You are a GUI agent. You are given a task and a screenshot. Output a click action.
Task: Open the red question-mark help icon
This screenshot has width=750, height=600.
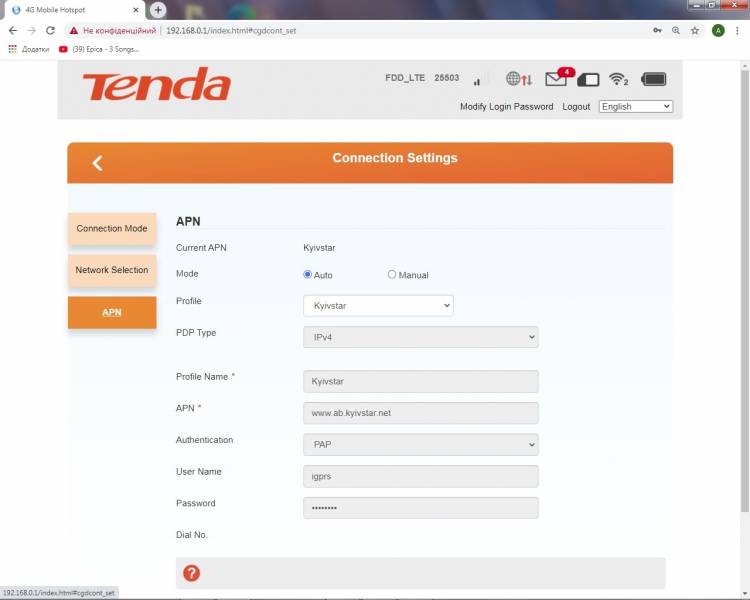191,573
